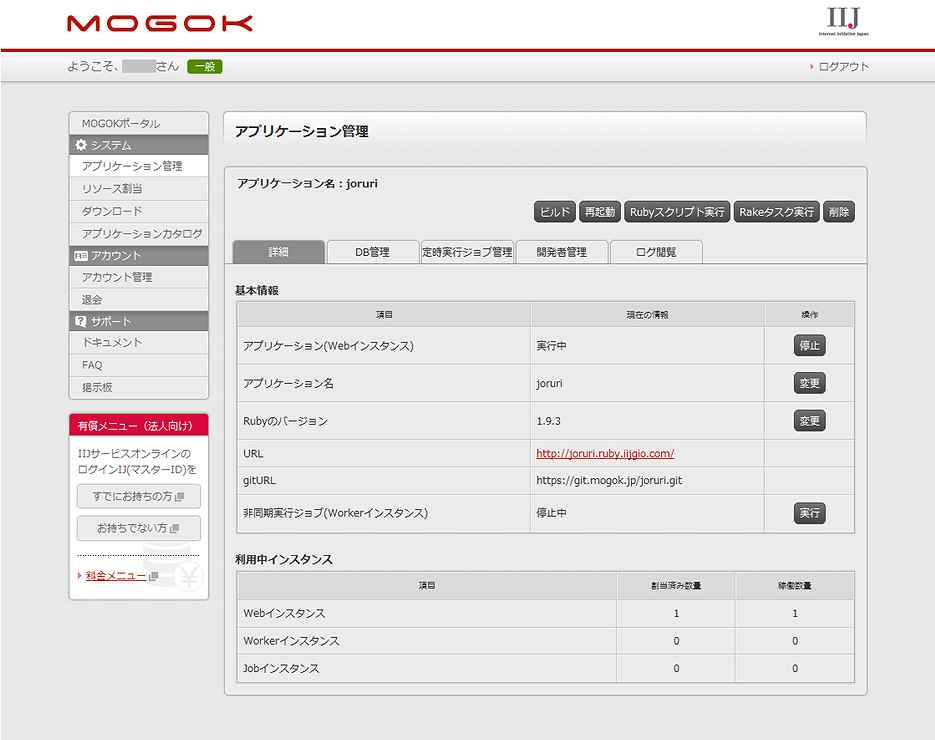
Task: Open 掲示板 menu item
Action: point(139,387)
